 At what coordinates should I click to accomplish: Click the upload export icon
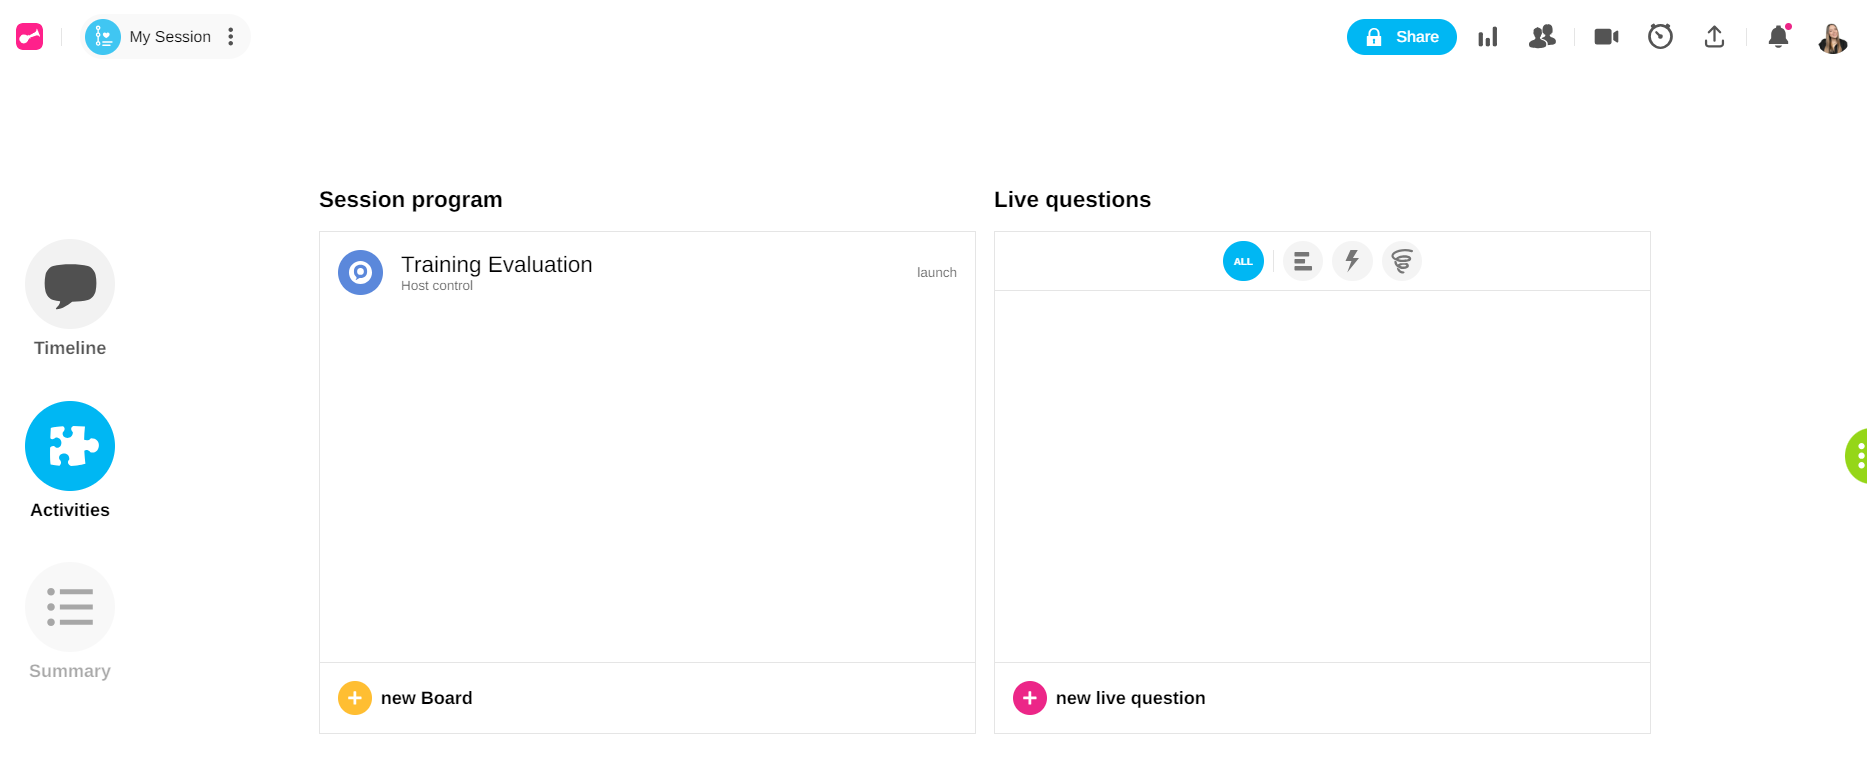[x=1714, y=37]
